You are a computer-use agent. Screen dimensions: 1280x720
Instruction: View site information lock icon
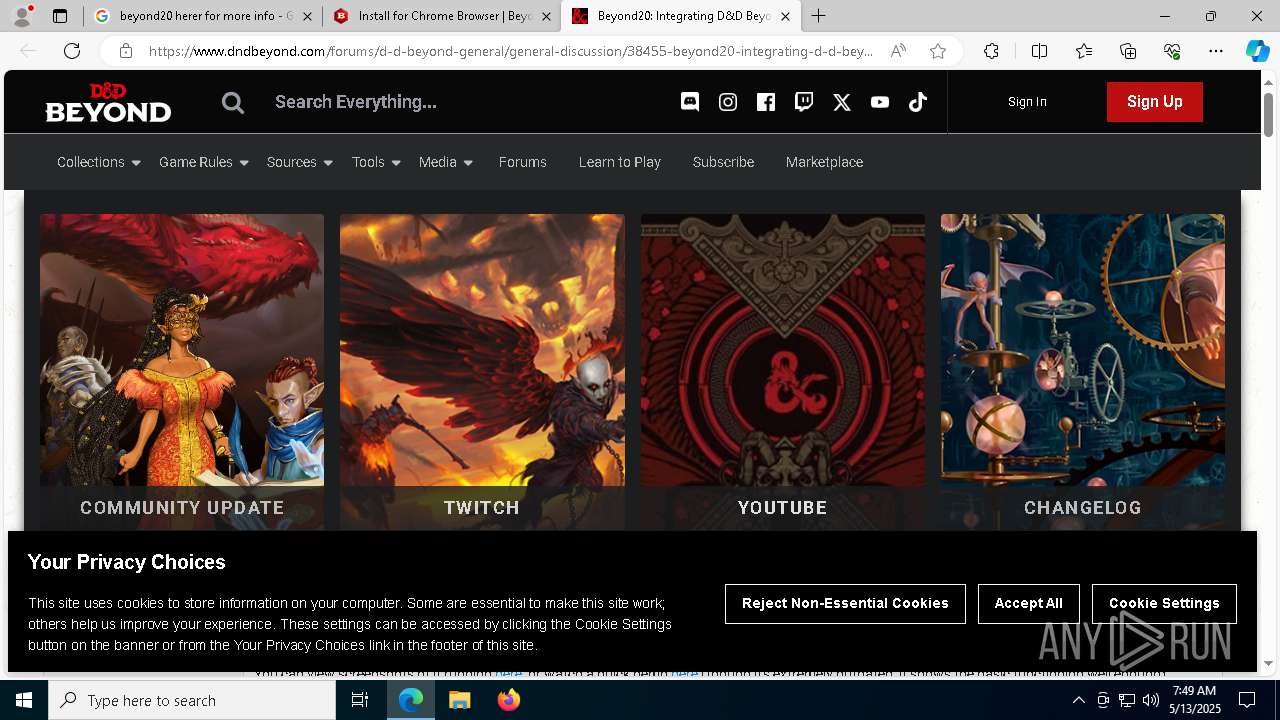[x=126, y=51]
